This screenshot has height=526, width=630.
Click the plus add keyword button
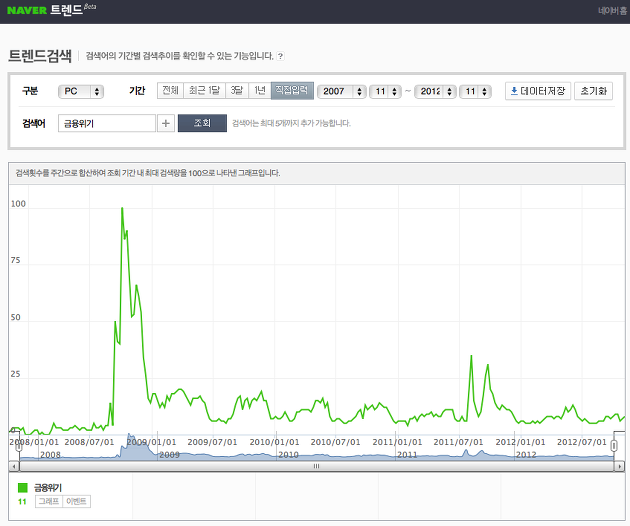tap(166, 123)
